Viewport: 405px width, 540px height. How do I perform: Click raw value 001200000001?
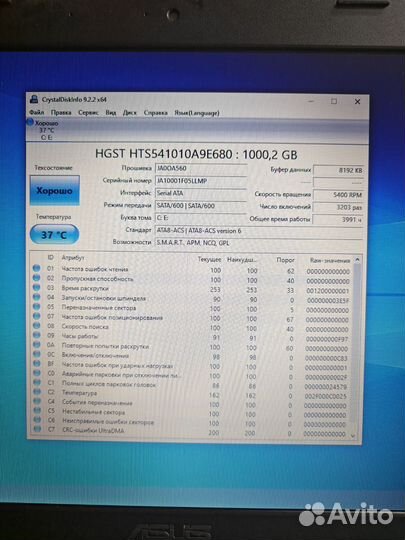pos(328,291)
